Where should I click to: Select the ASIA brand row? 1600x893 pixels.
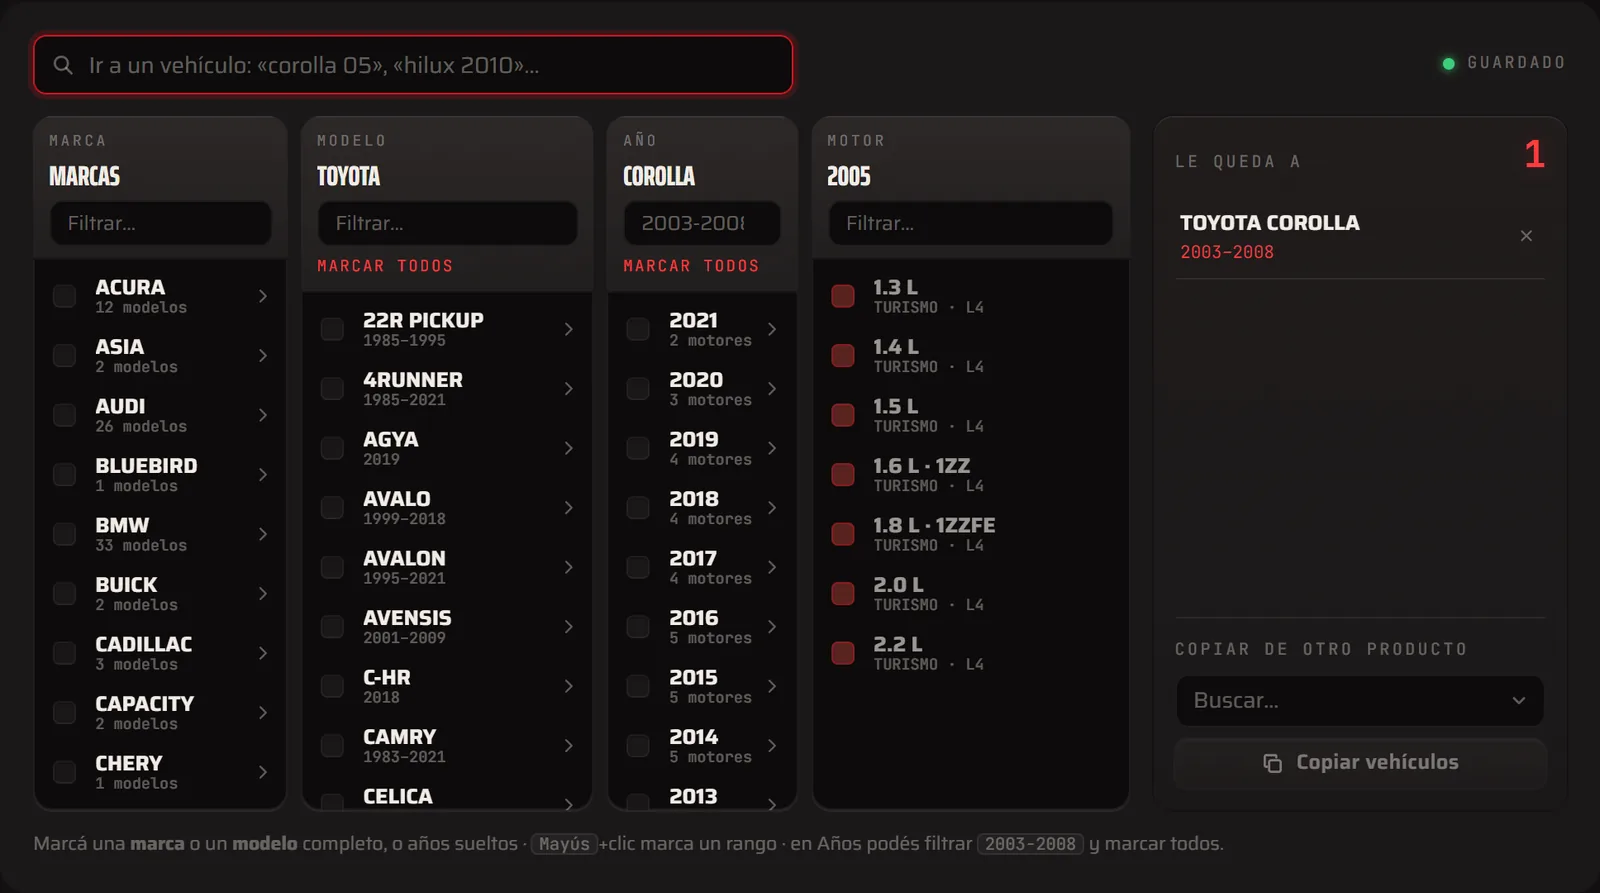[x=161, y=356]
